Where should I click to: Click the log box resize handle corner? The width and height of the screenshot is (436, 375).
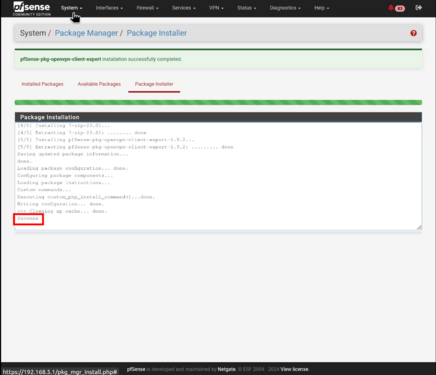point(419,227)
